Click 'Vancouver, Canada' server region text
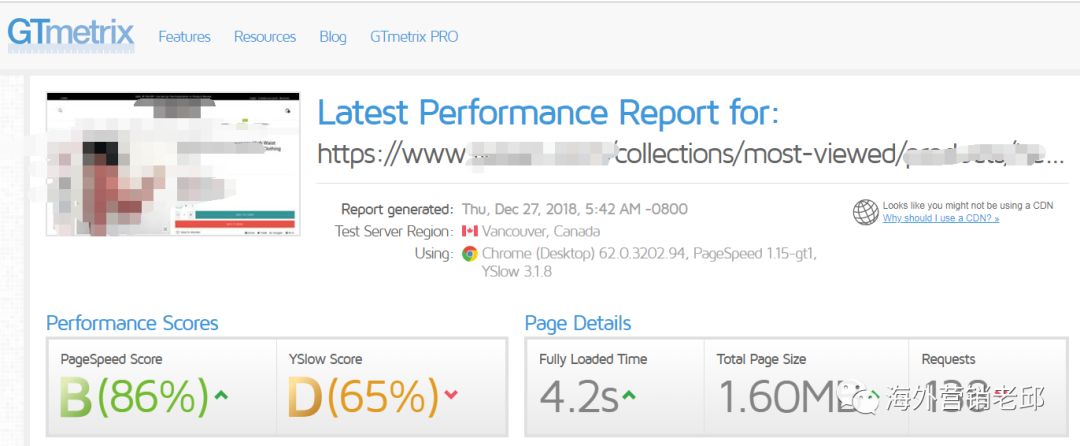 (x=541, y=231)
